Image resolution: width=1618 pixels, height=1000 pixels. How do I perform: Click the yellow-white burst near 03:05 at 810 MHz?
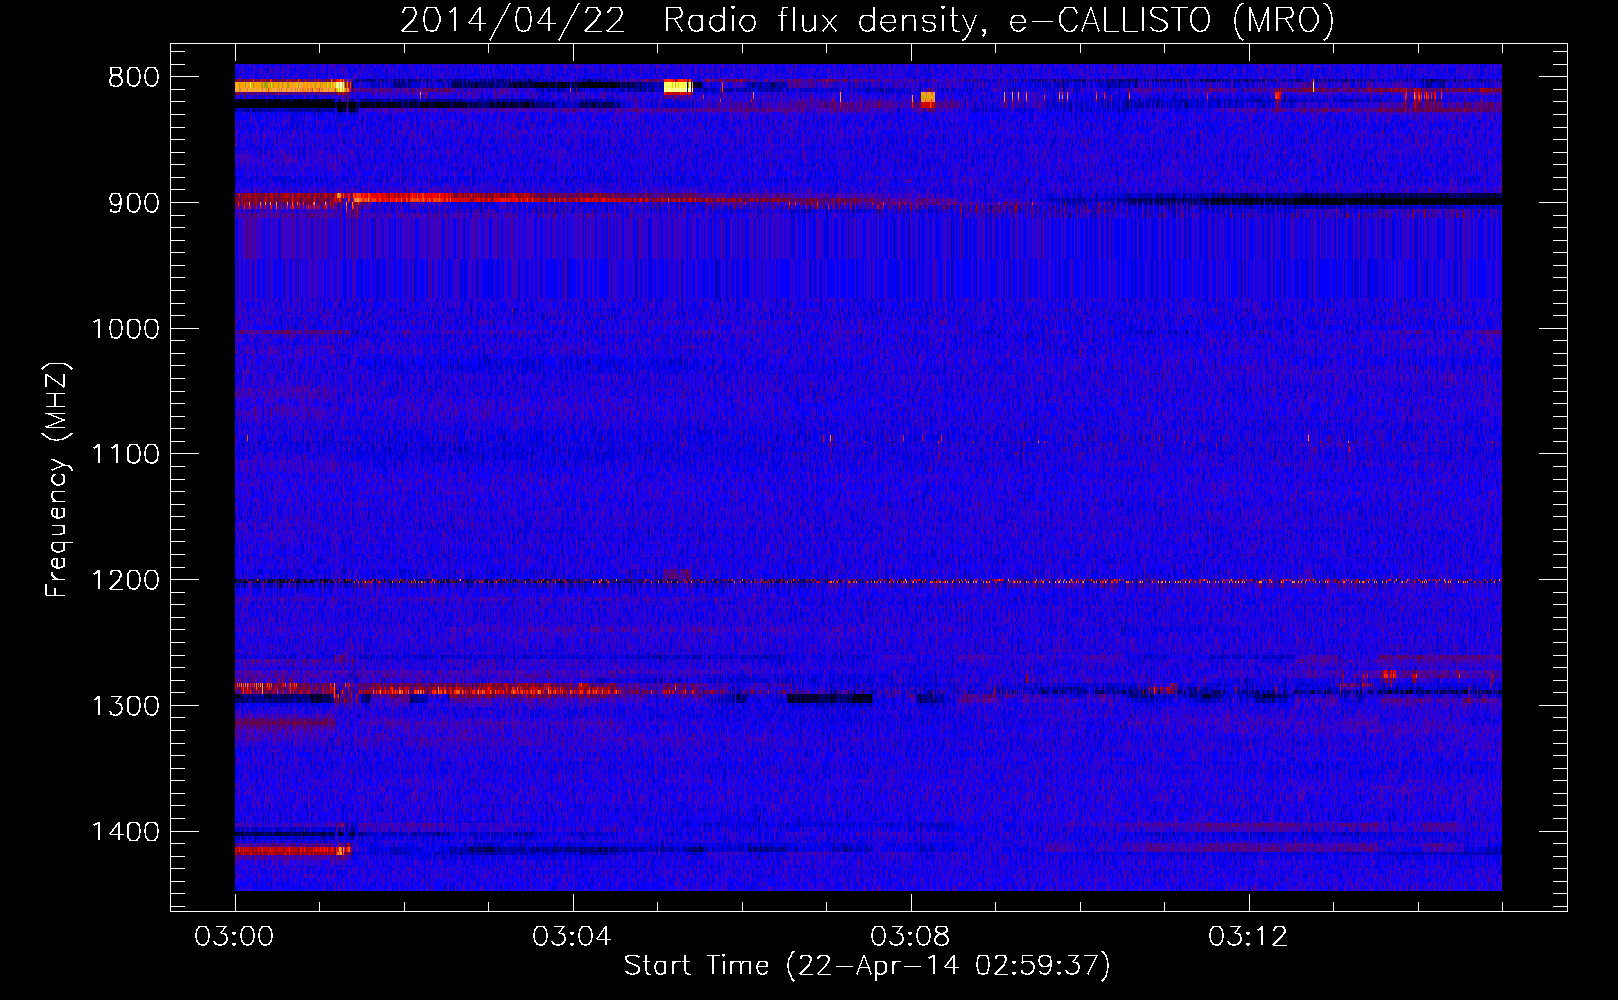[678, 87]
